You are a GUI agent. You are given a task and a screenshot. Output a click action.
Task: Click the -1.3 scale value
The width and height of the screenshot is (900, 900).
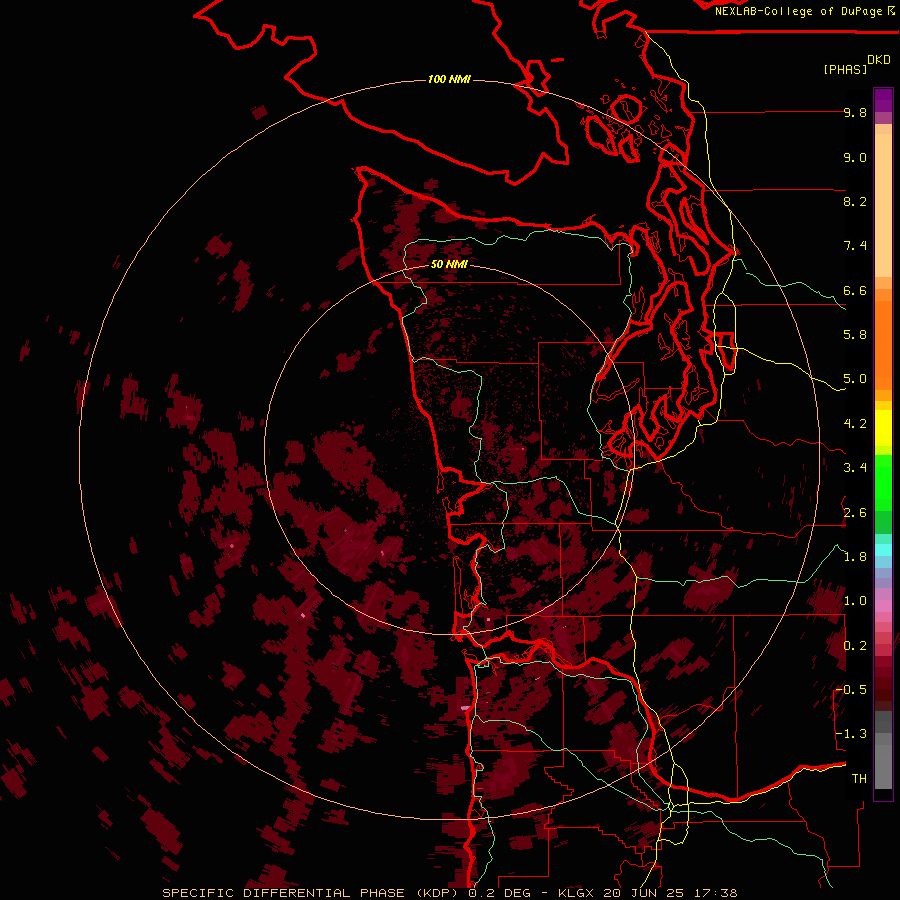[851, 734]
